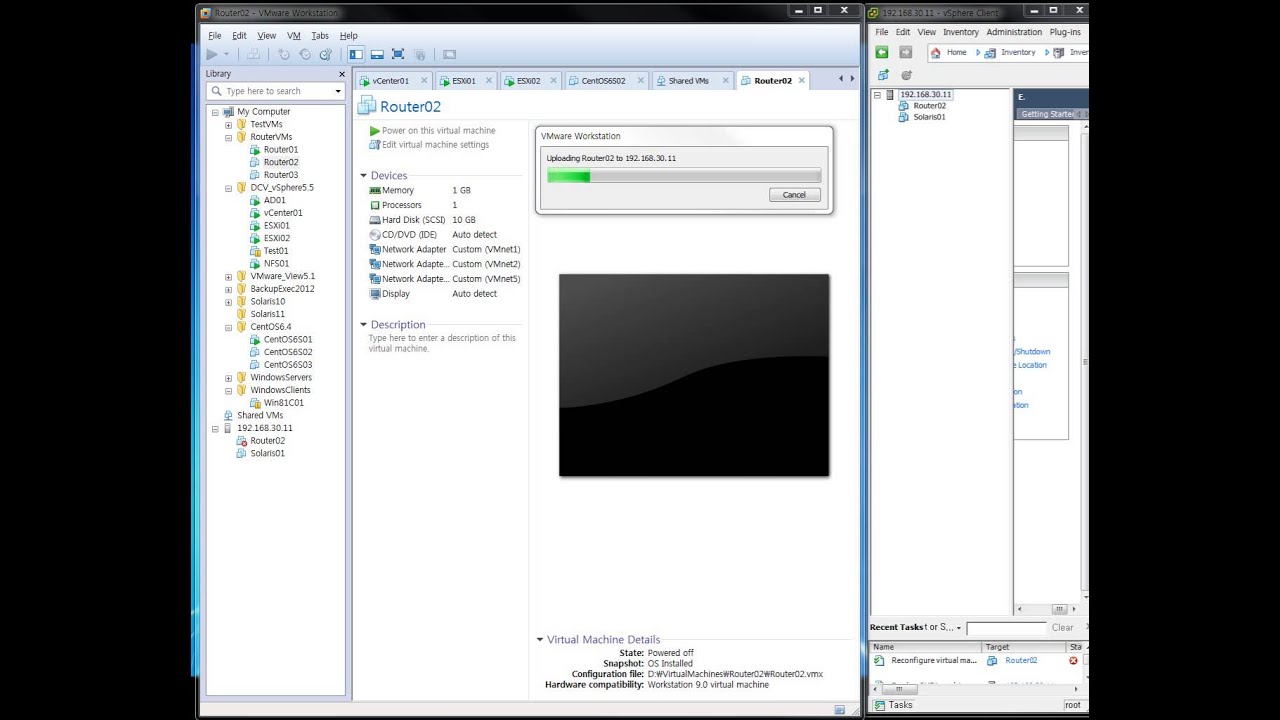Click new virtual machine icon in vSphere Client
Screen dimensions: 1280x720
883,75
